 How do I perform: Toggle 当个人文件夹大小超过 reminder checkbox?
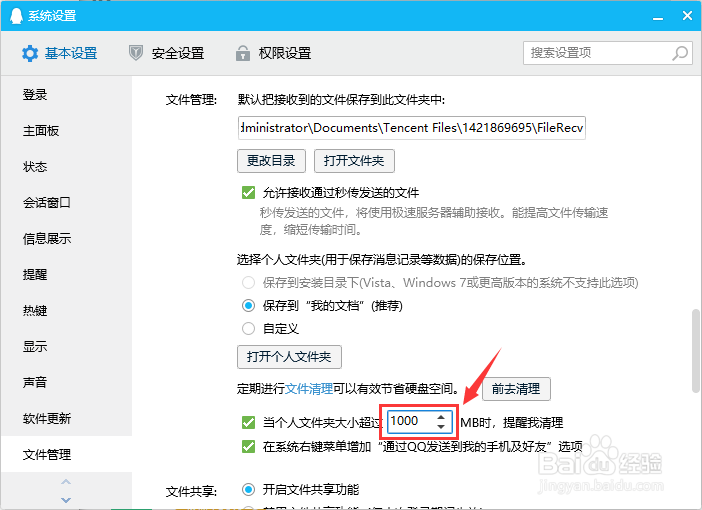(x=248, y=422)
